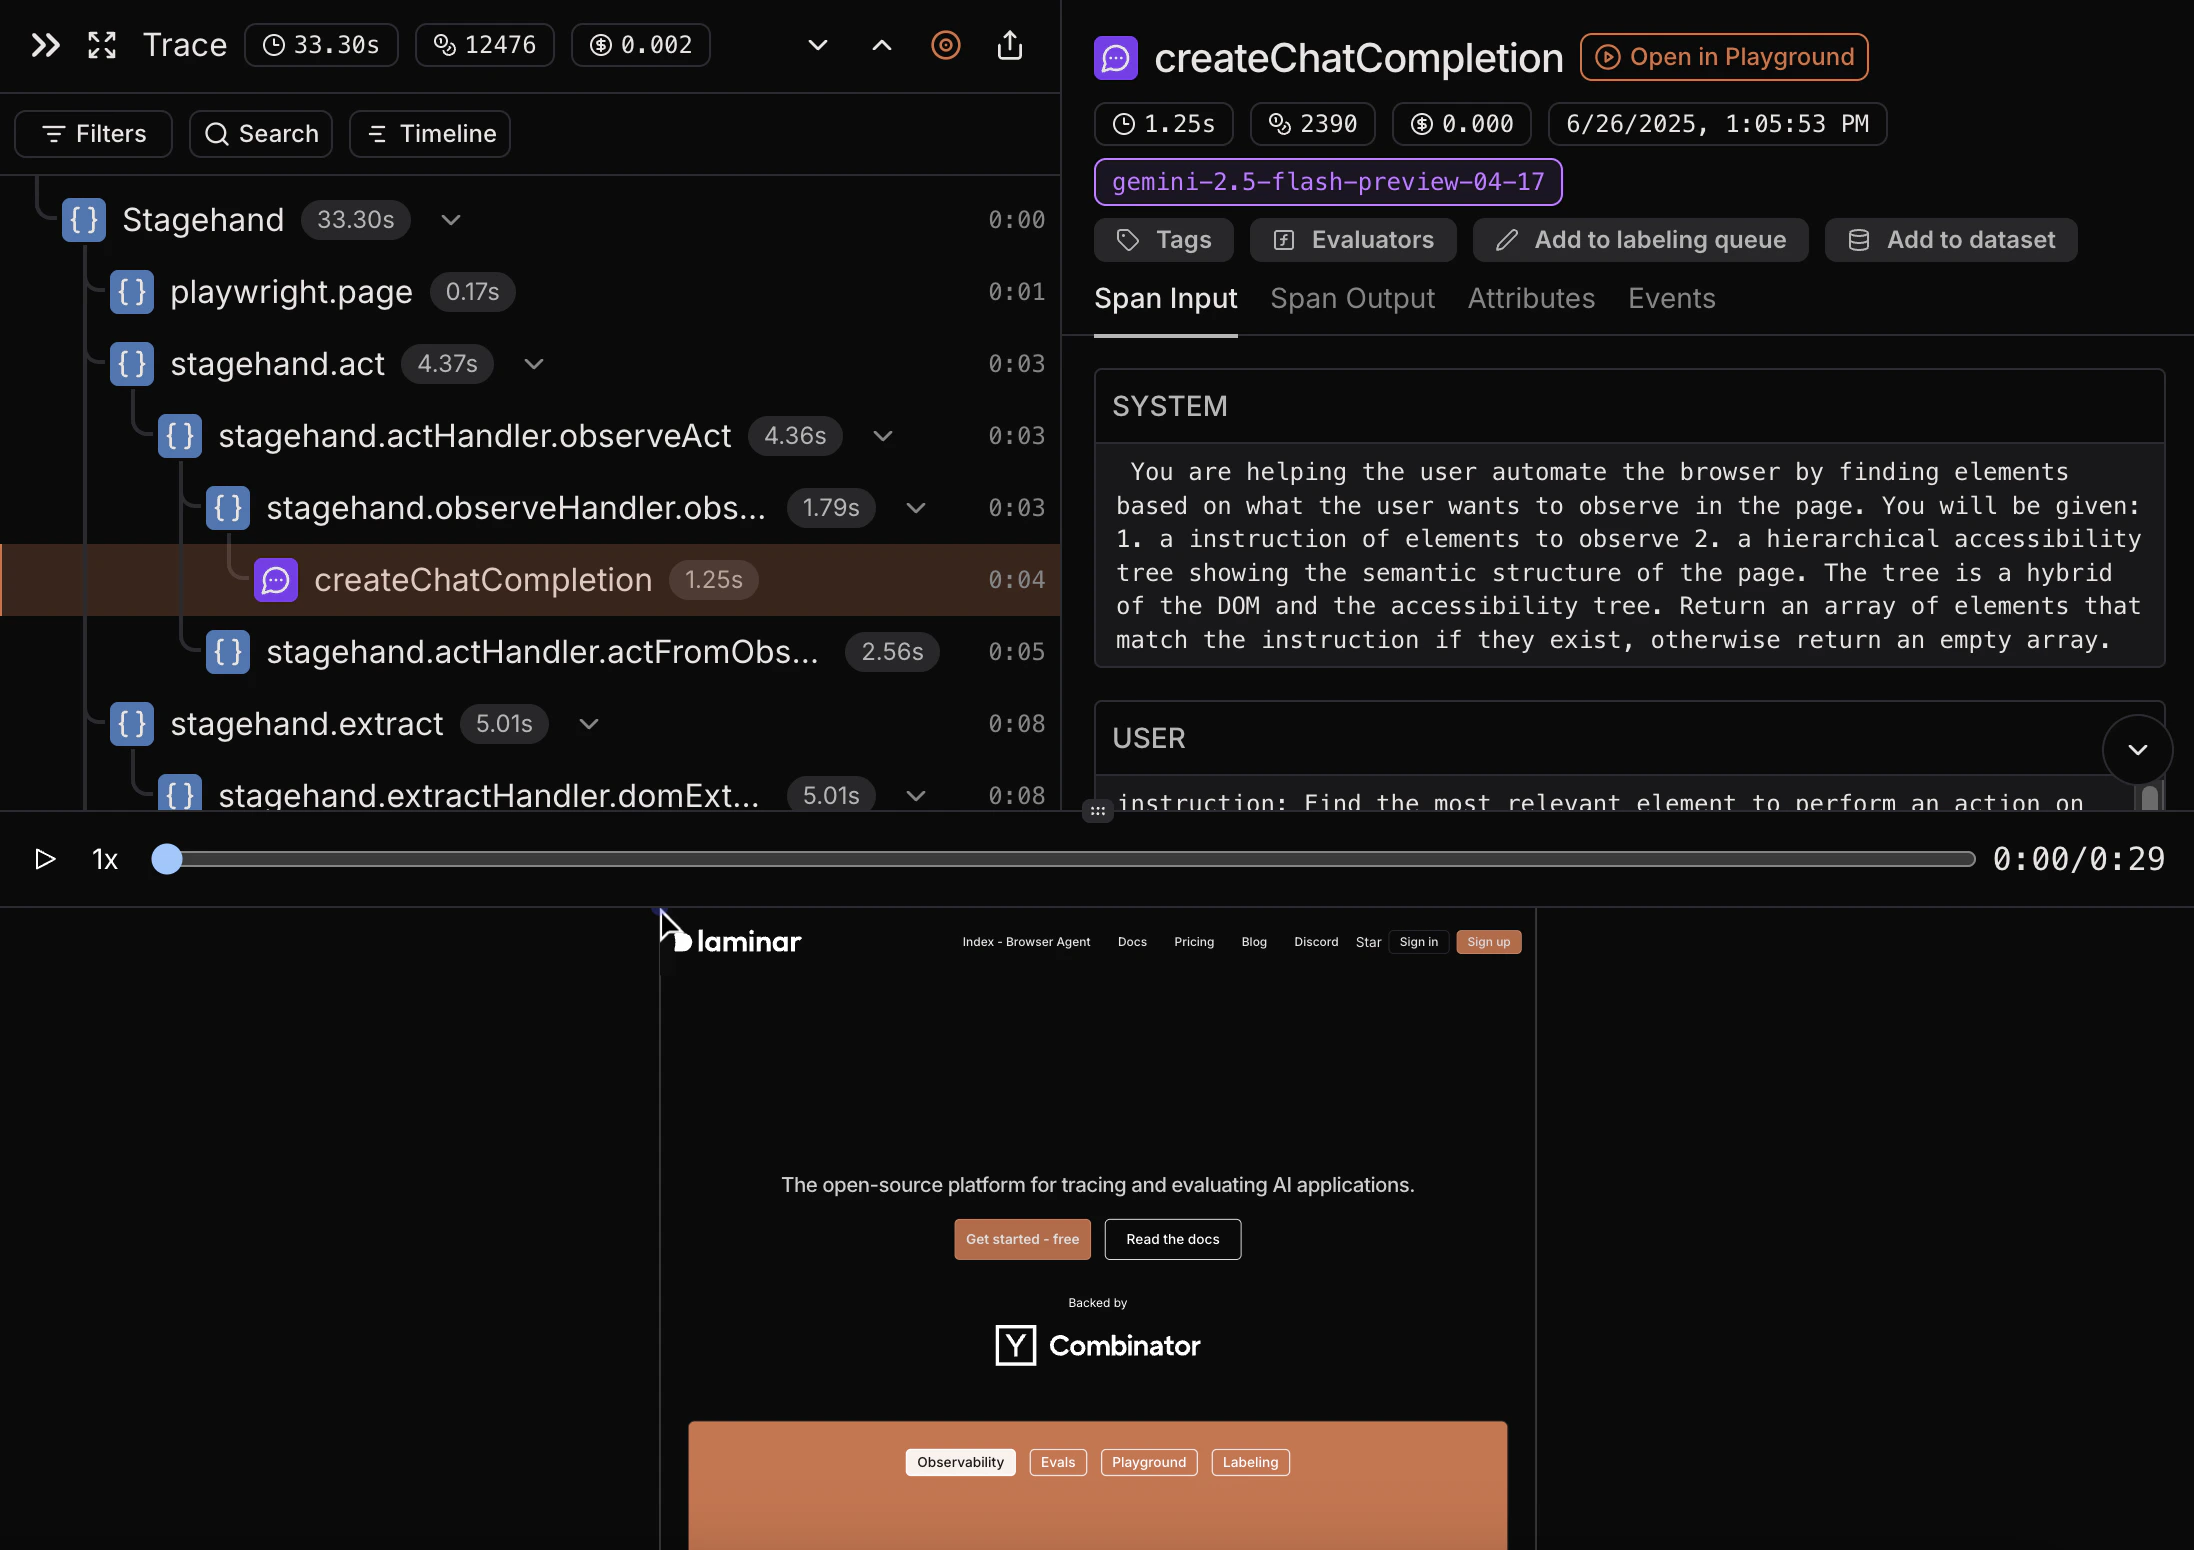2194x1550 pixels.
Task: Open the Filters options
Action: point(94,134)
